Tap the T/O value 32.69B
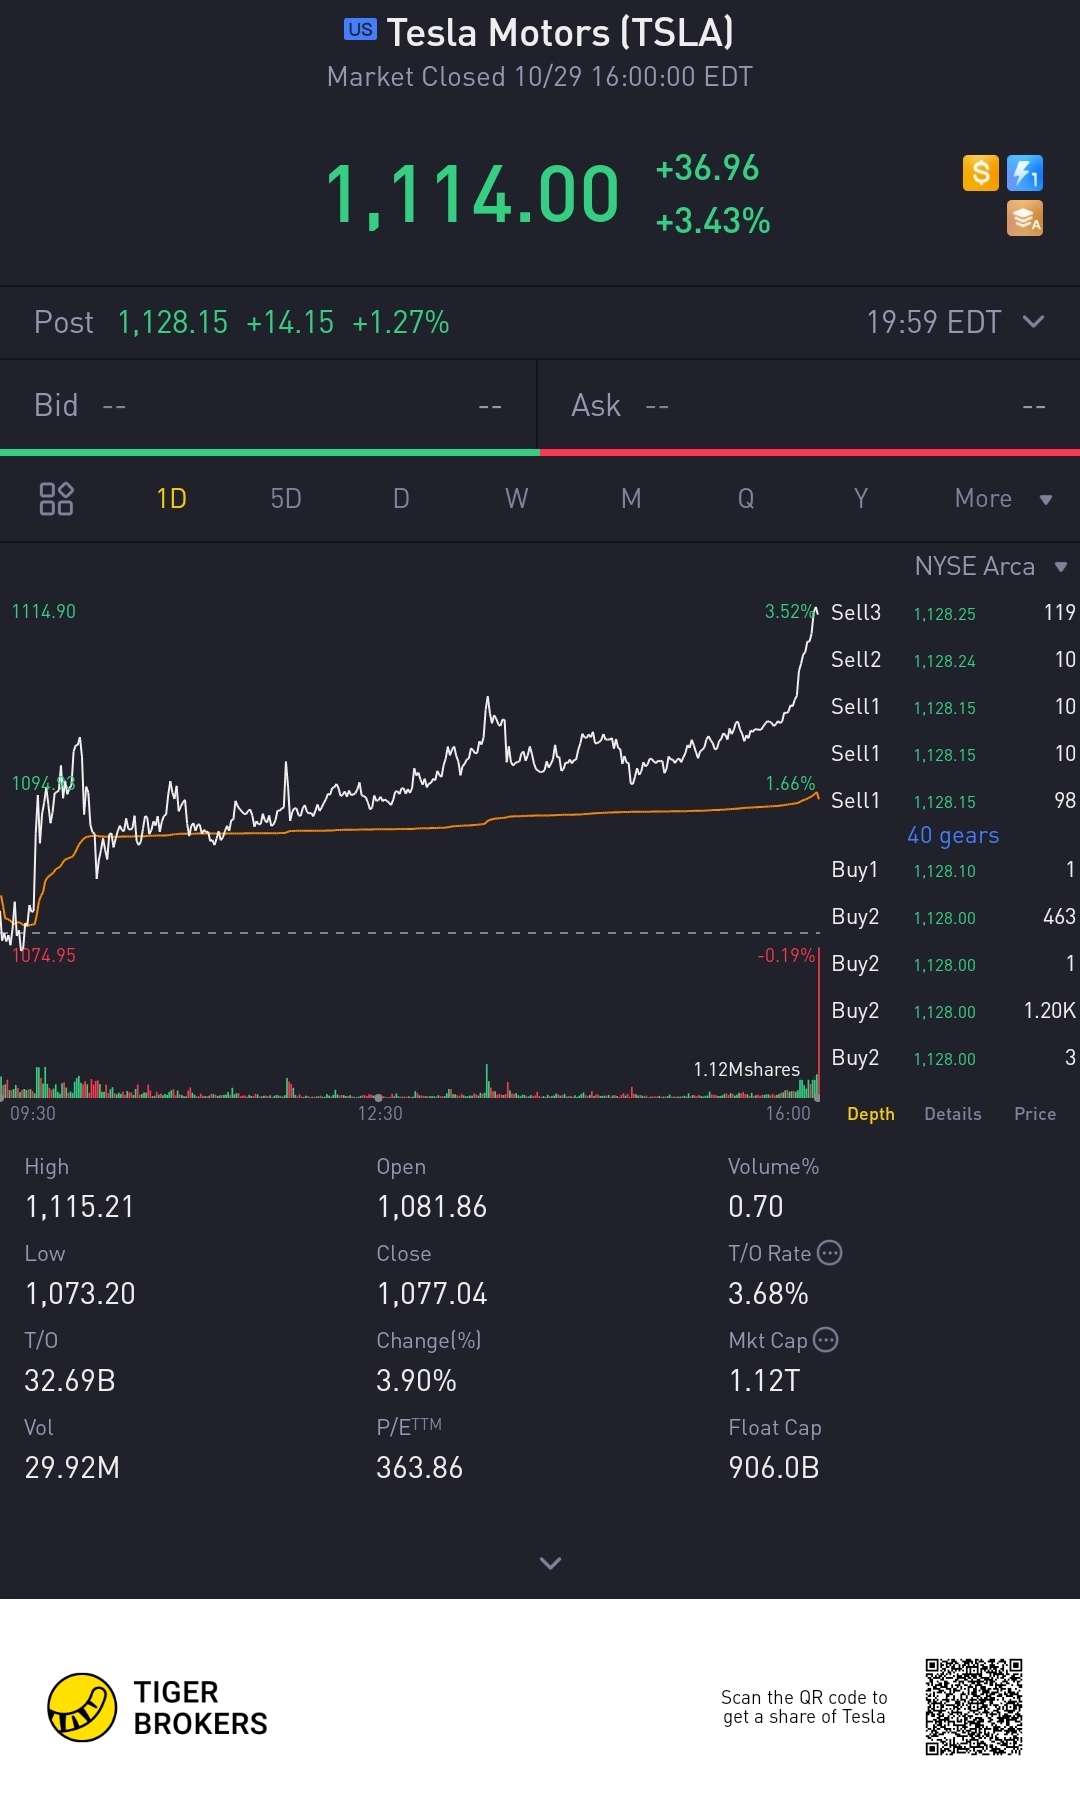Screen dimensions: 1080x1816 (70, 1381)
